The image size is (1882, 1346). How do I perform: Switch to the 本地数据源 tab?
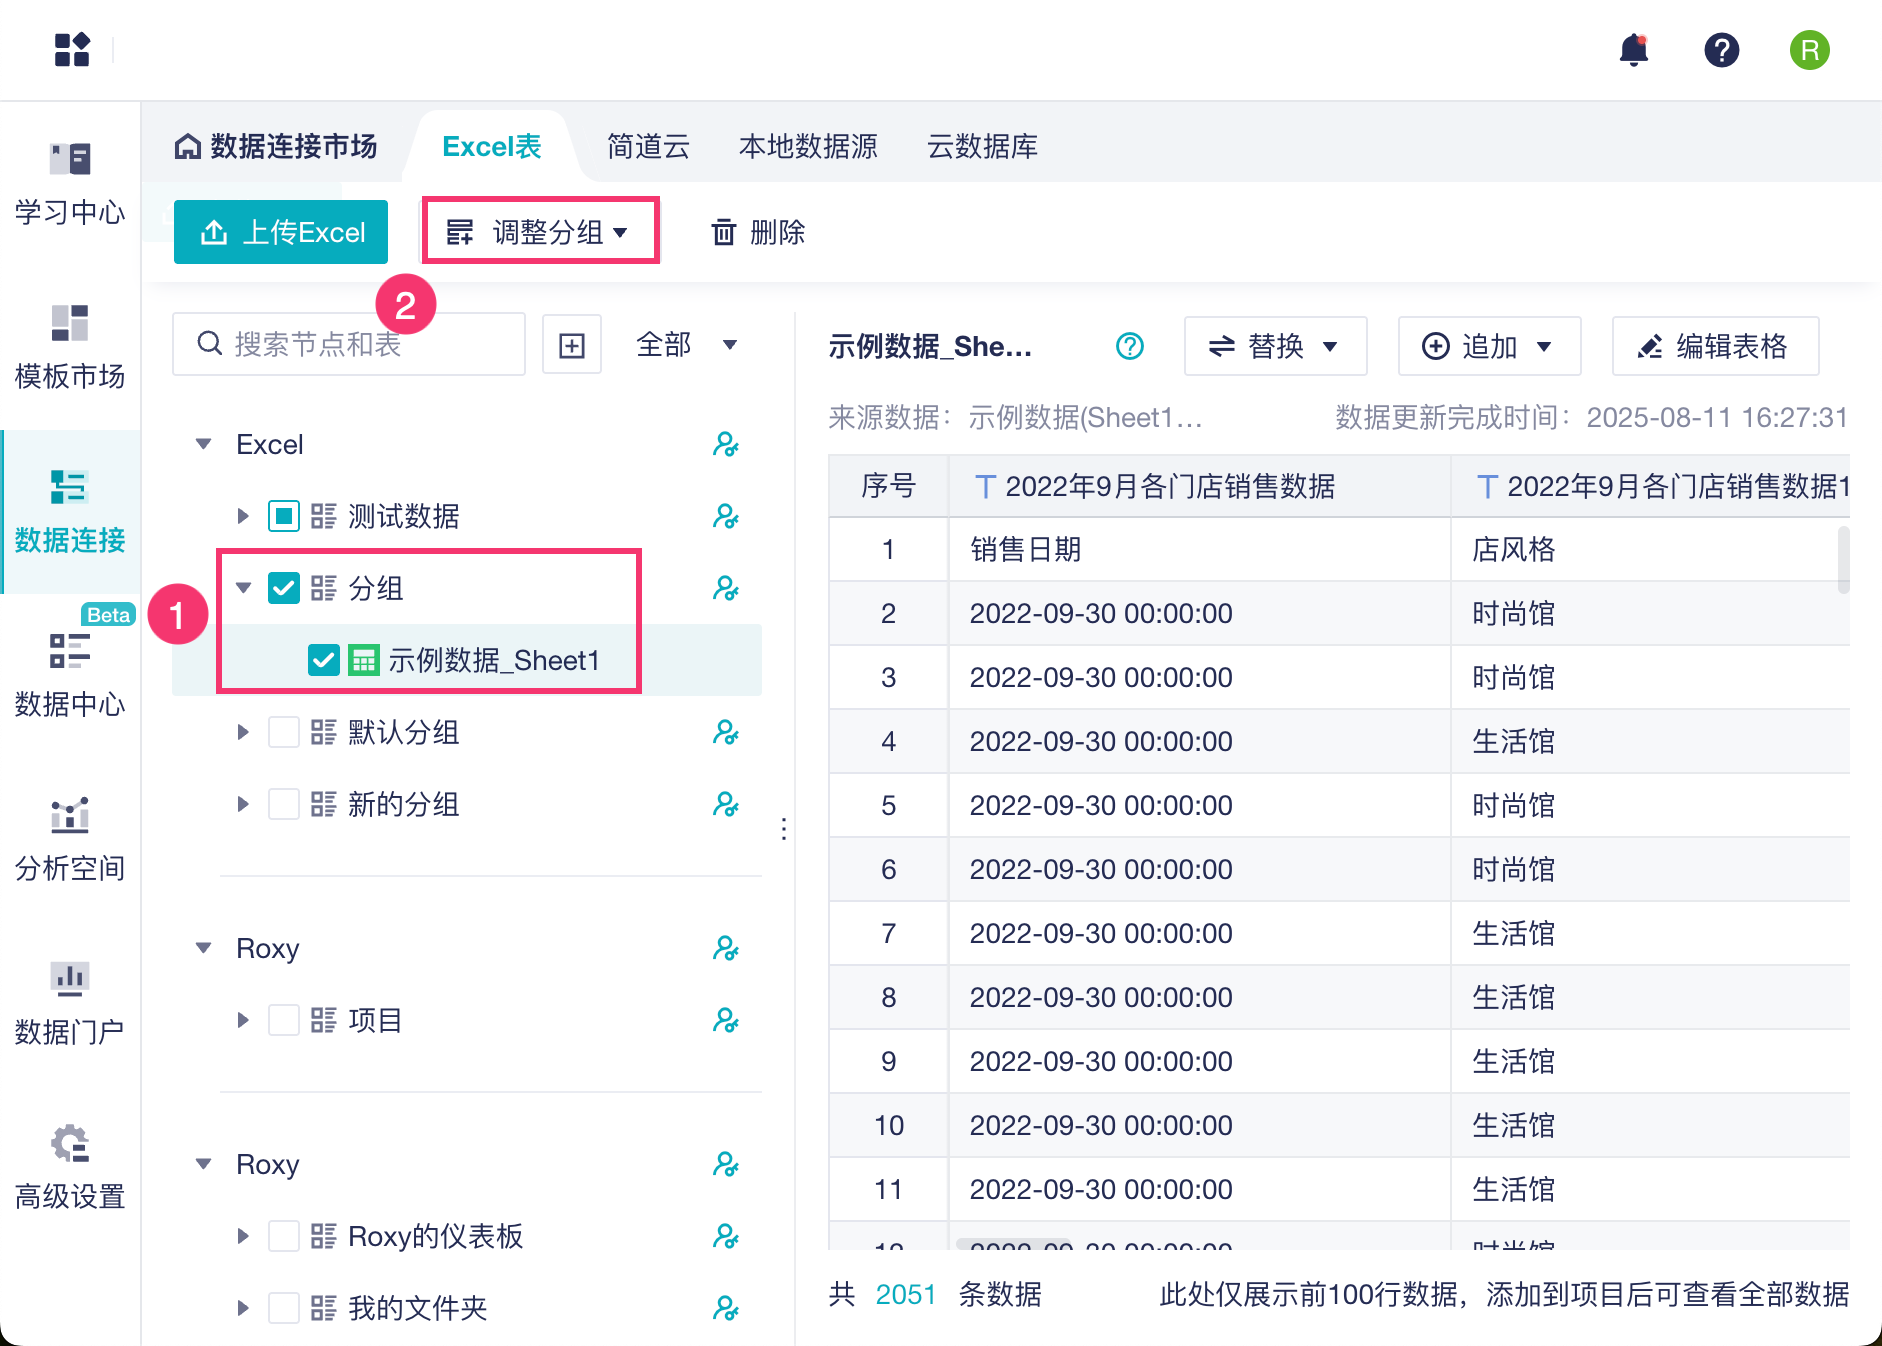[x=808, y=147]
